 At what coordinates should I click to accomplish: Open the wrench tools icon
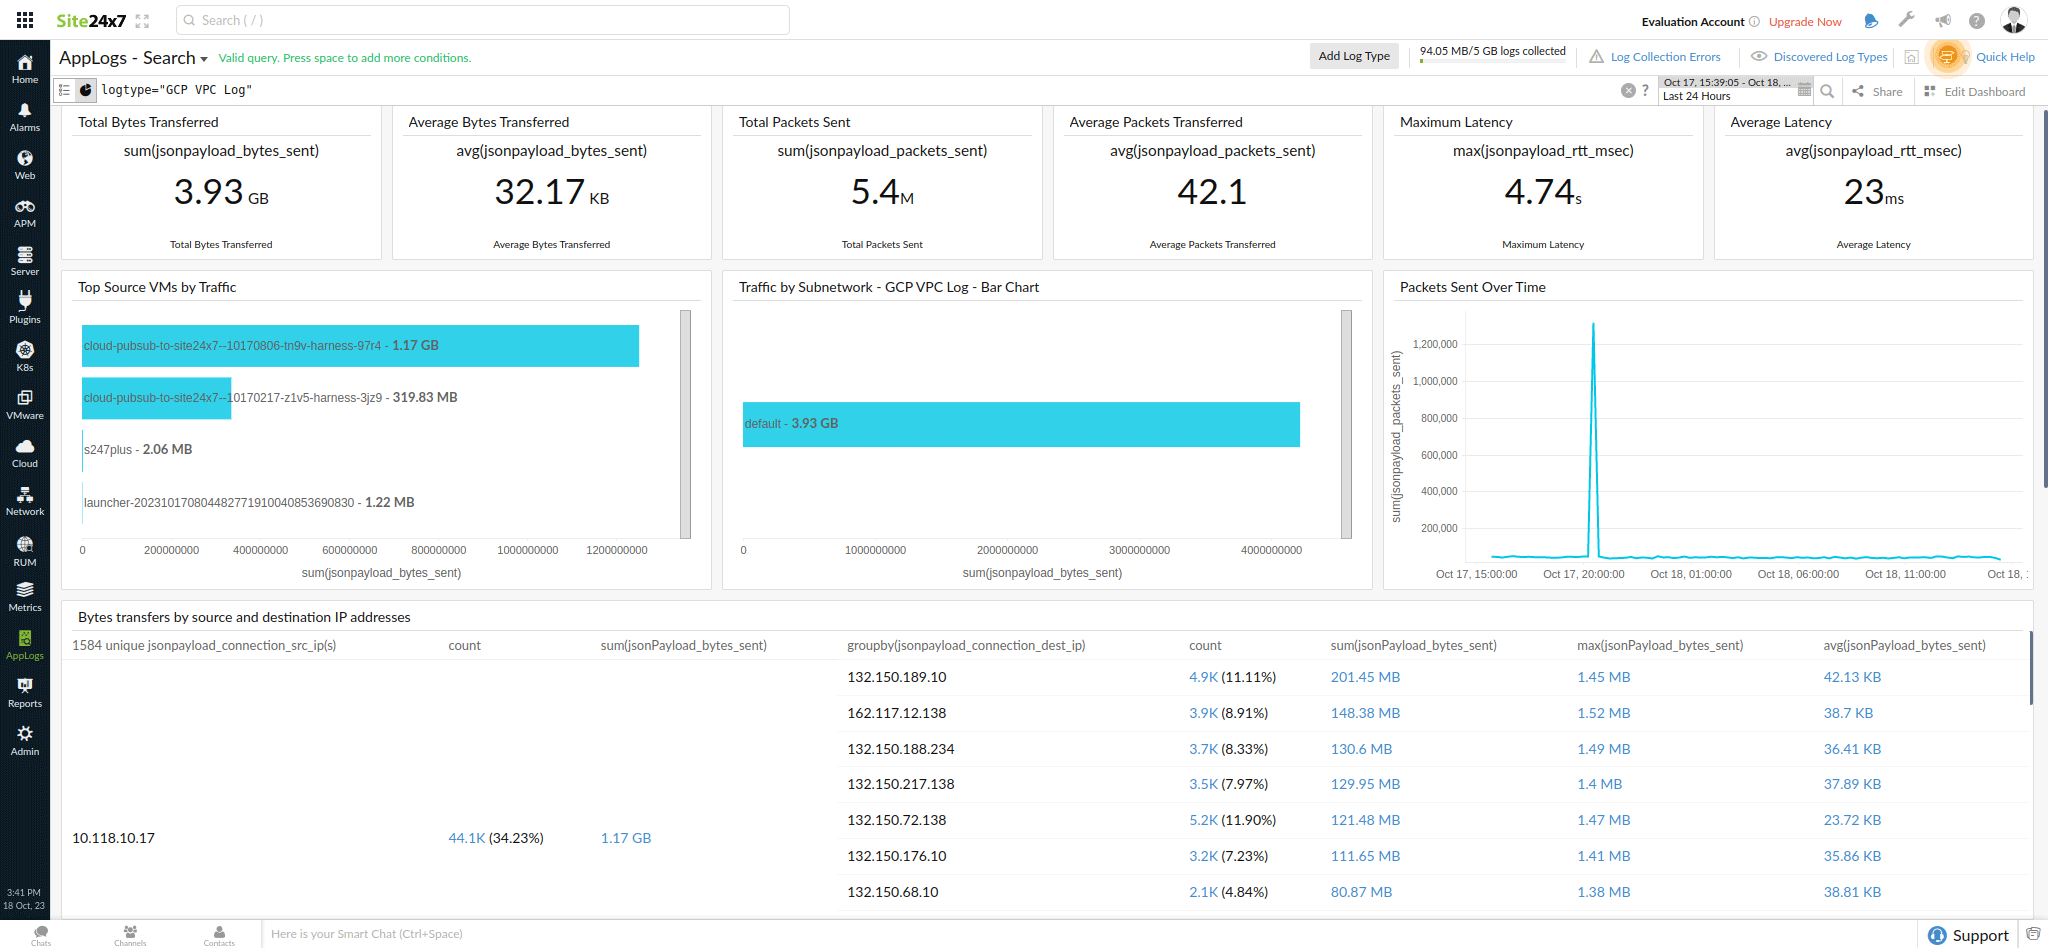pos(1907,21)
